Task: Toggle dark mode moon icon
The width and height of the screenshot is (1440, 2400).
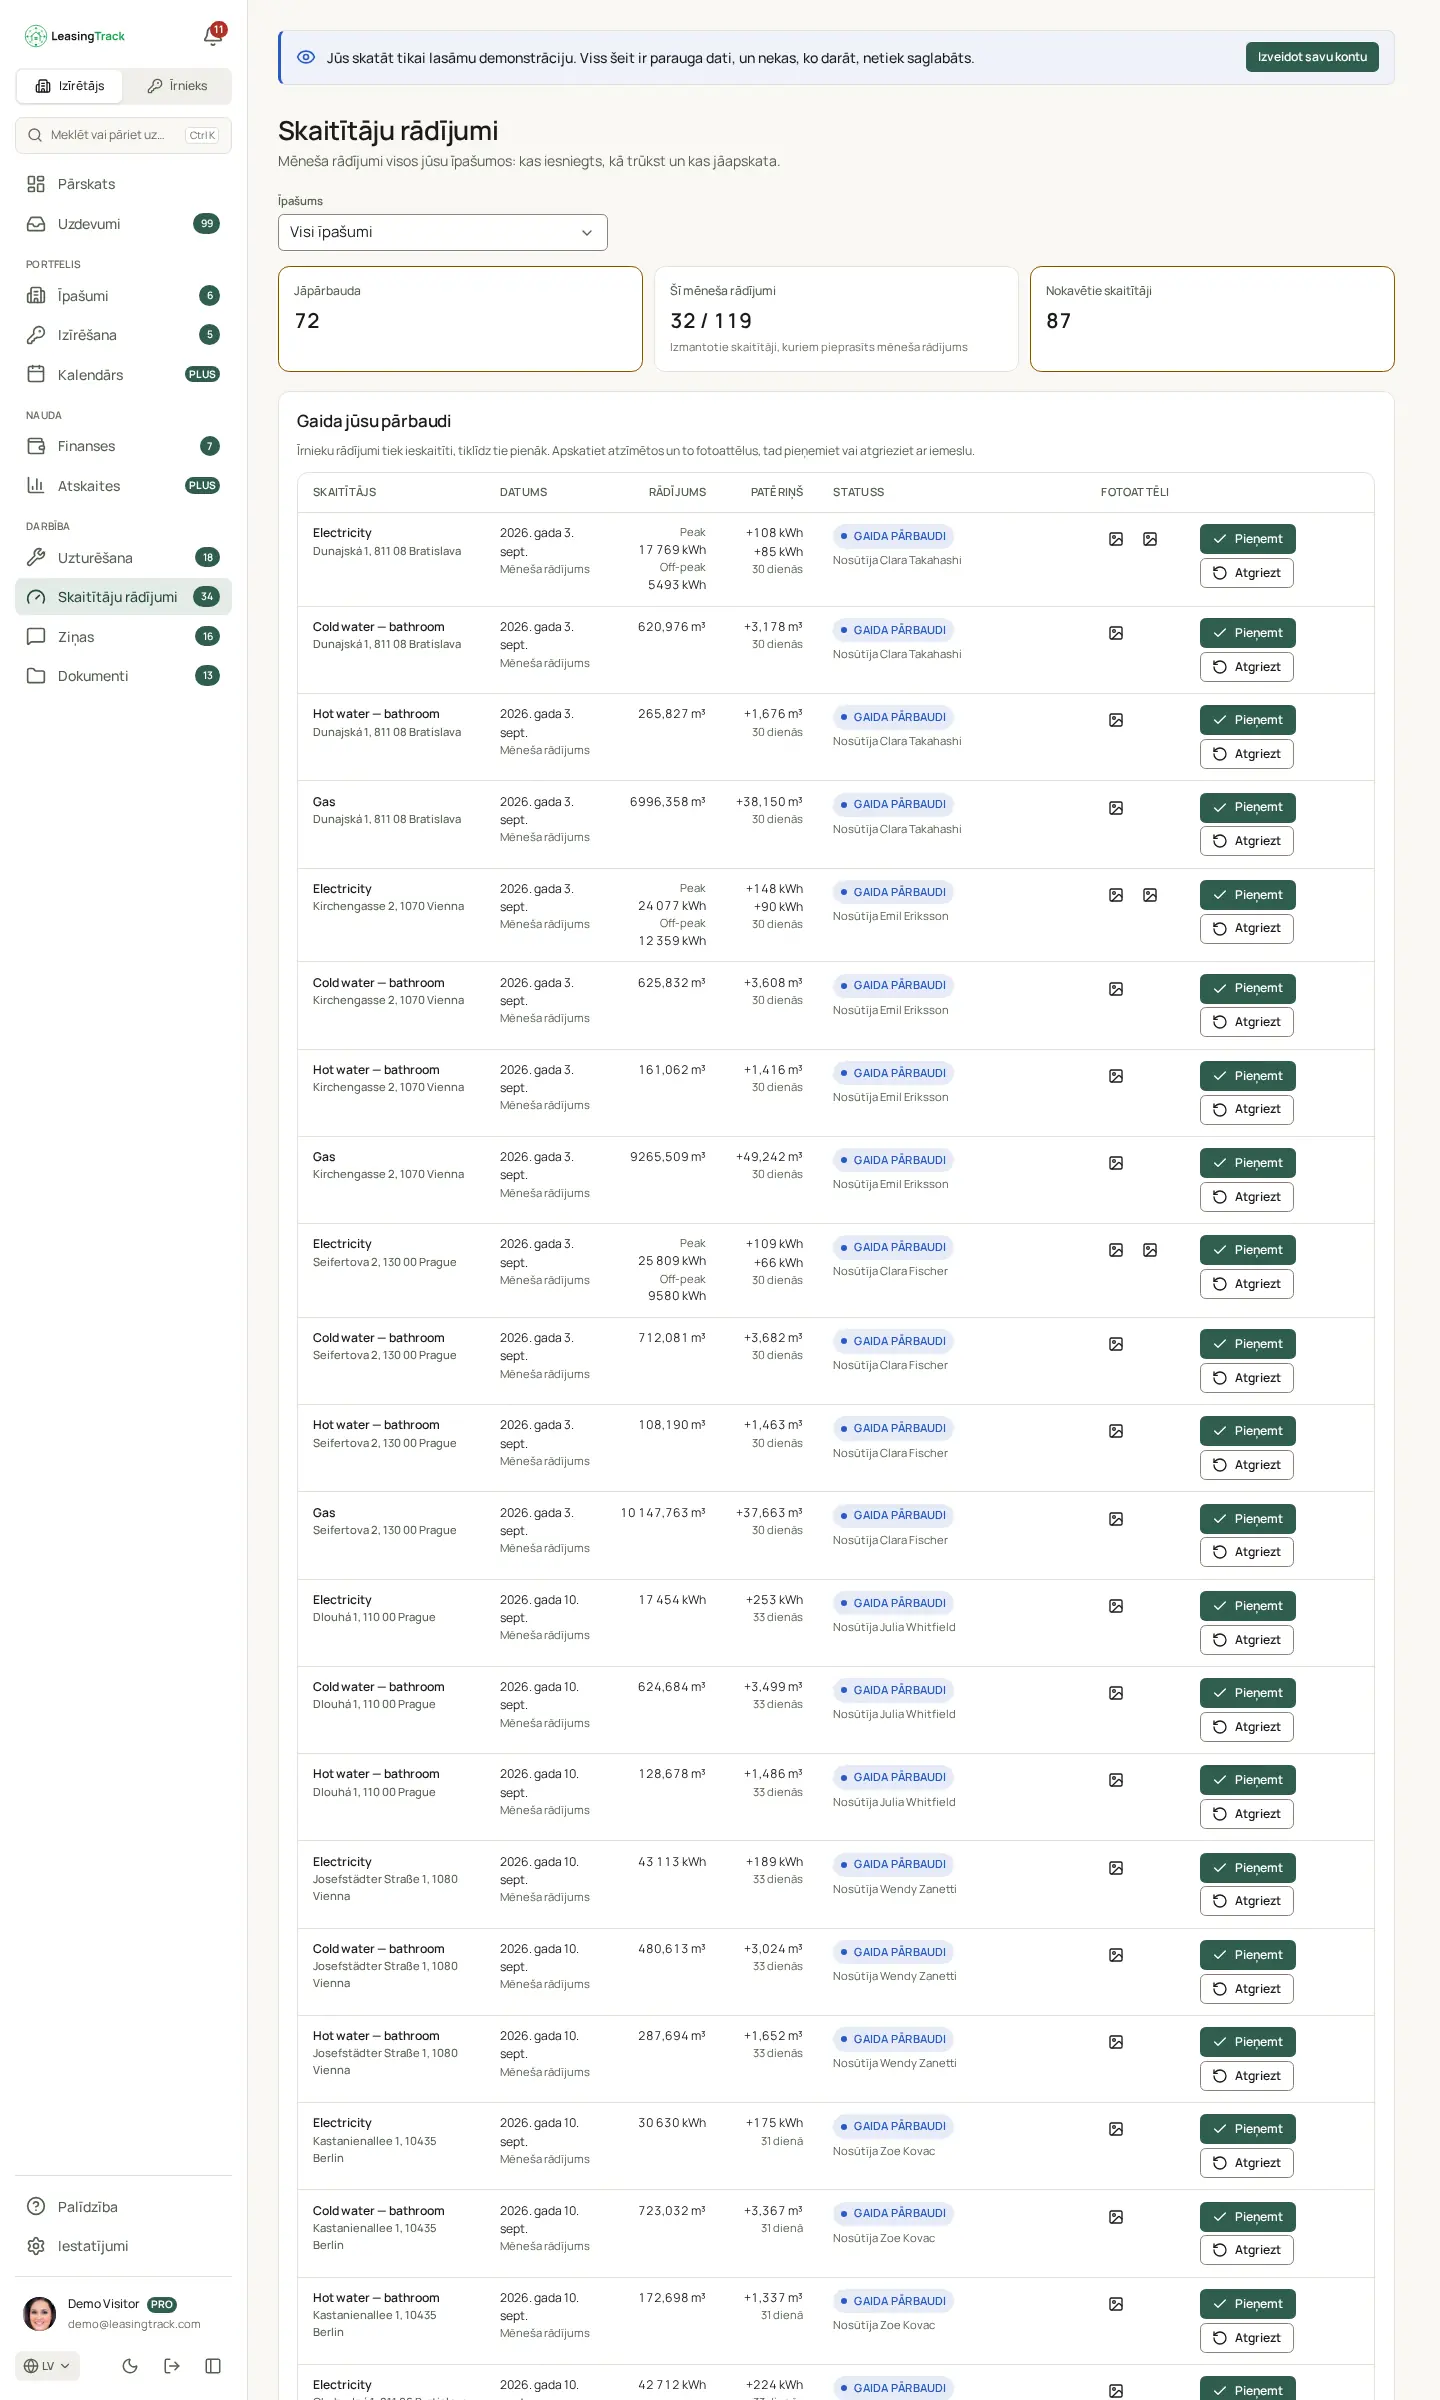Action: (x=130, y=2366)
